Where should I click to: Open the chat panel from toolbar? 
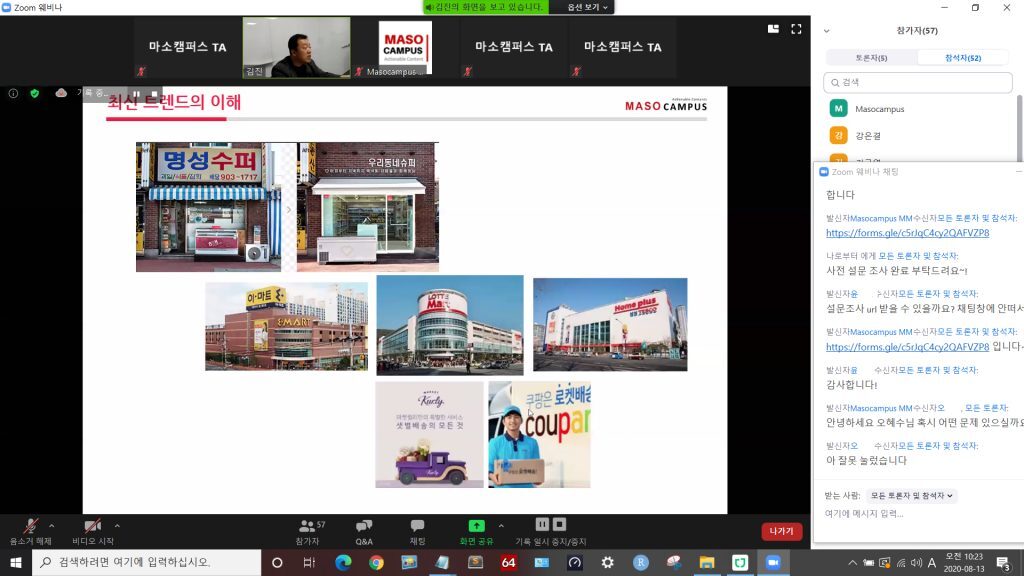tap(417, 530)
